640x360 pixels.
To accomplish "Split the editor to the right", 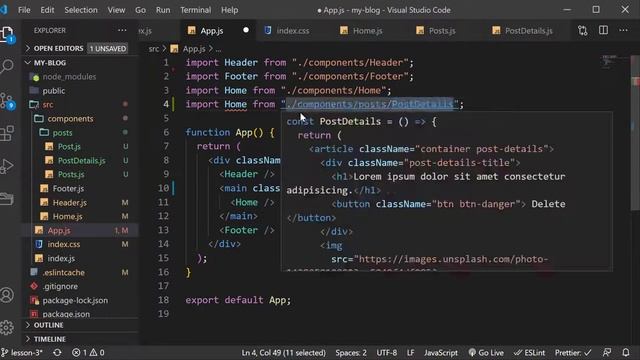I will (603, 31).
